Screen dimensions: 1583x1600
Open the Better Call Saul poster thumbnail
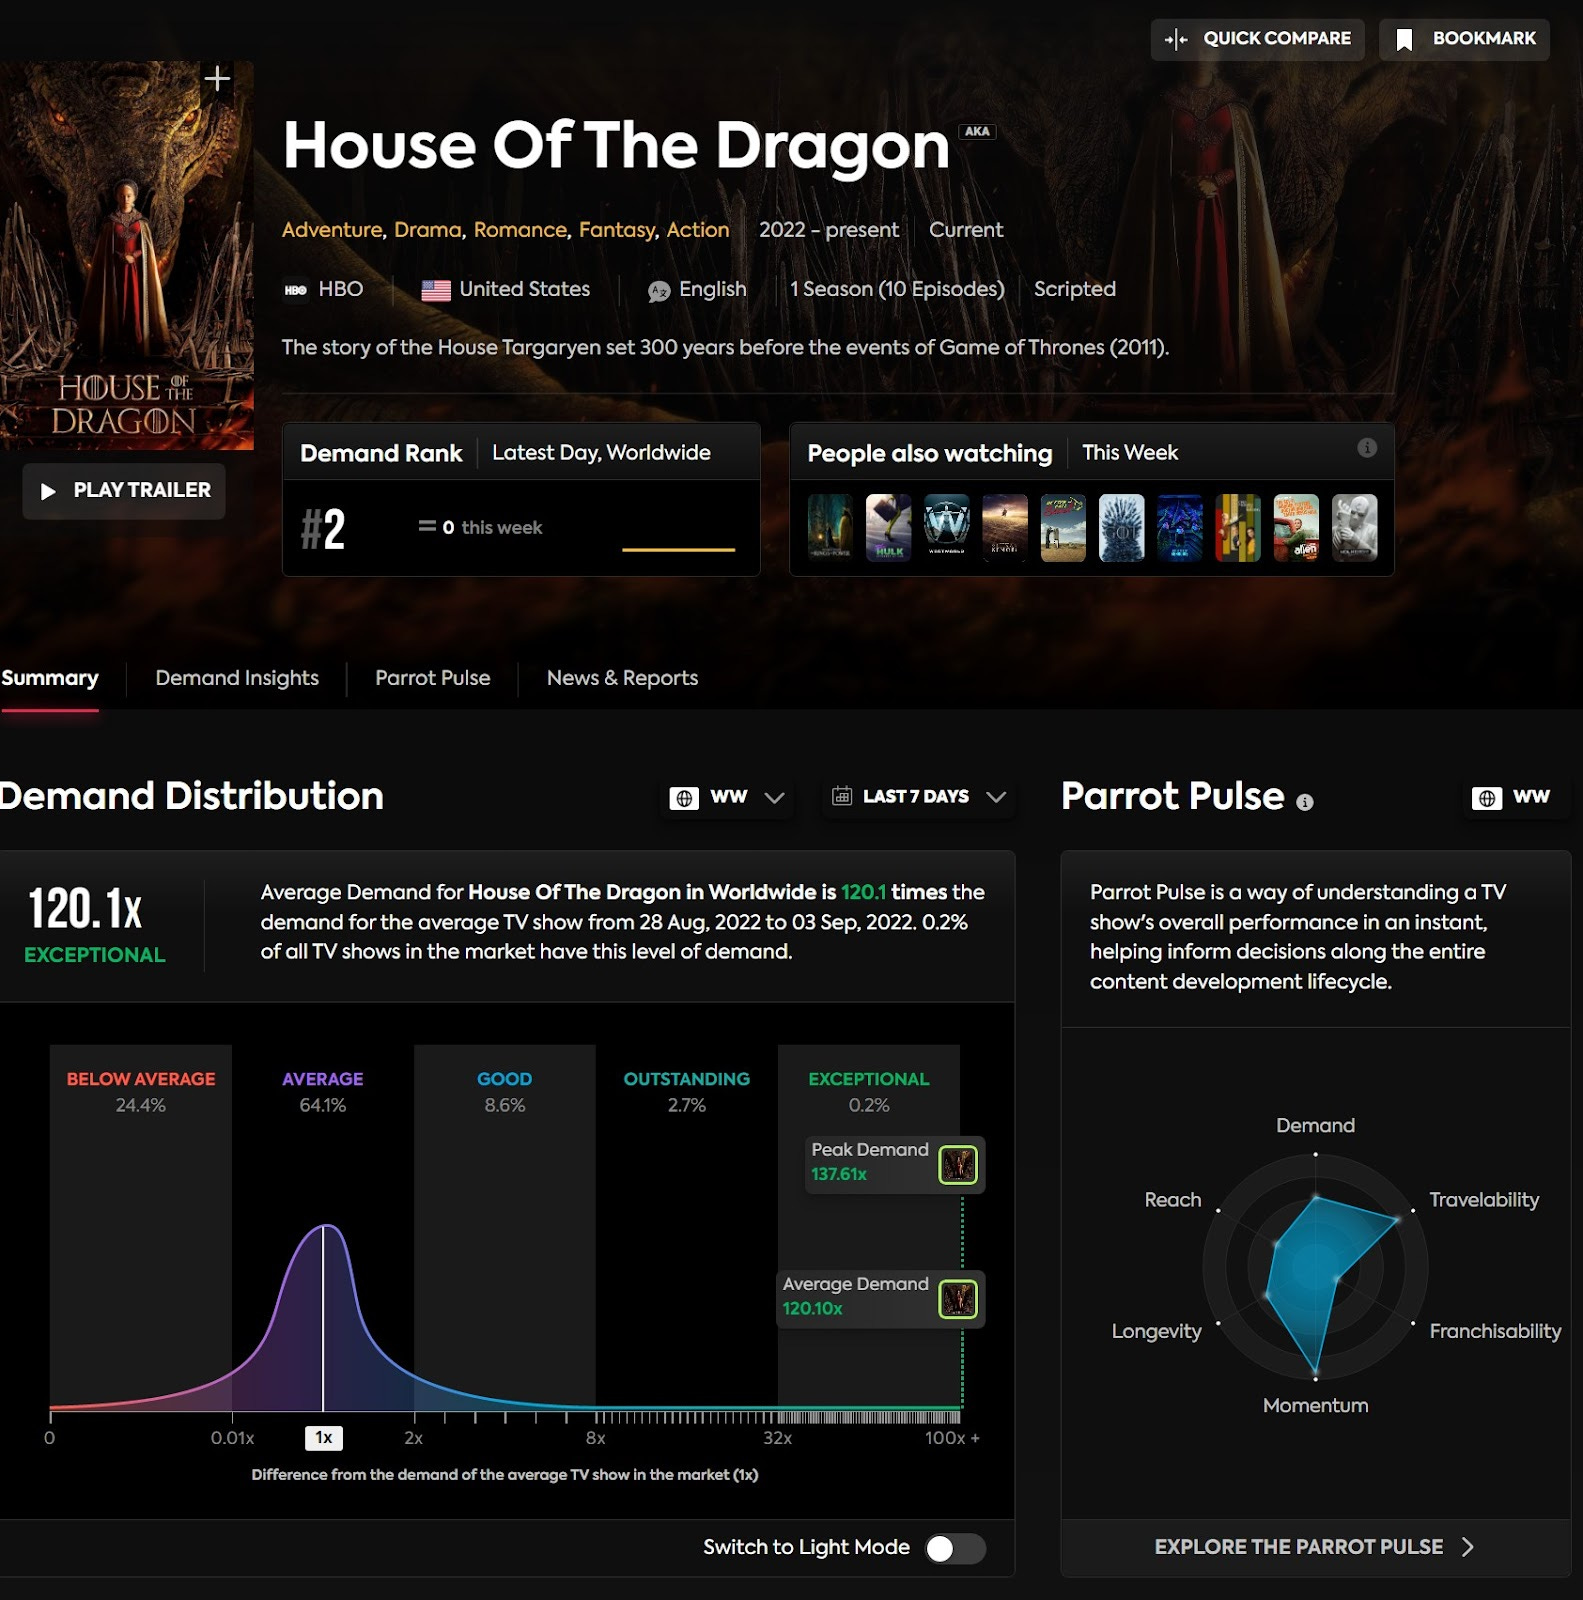coord(1063,527)
